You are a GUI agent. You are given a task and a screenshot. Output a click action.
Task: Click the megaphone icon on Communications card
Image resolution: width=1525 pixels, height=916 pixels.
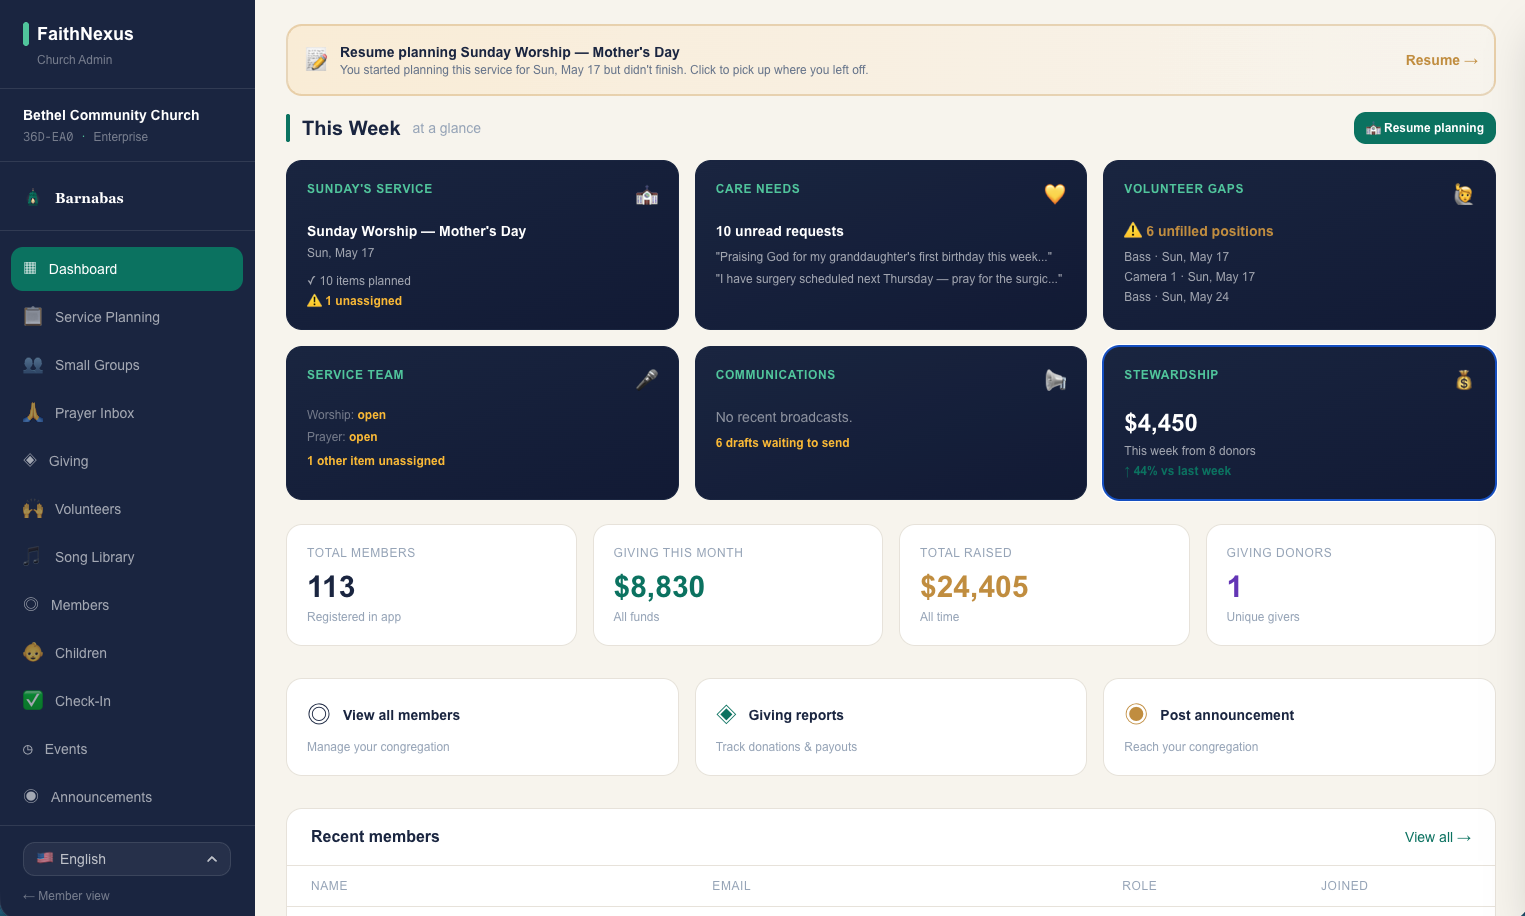(1055, 380)
